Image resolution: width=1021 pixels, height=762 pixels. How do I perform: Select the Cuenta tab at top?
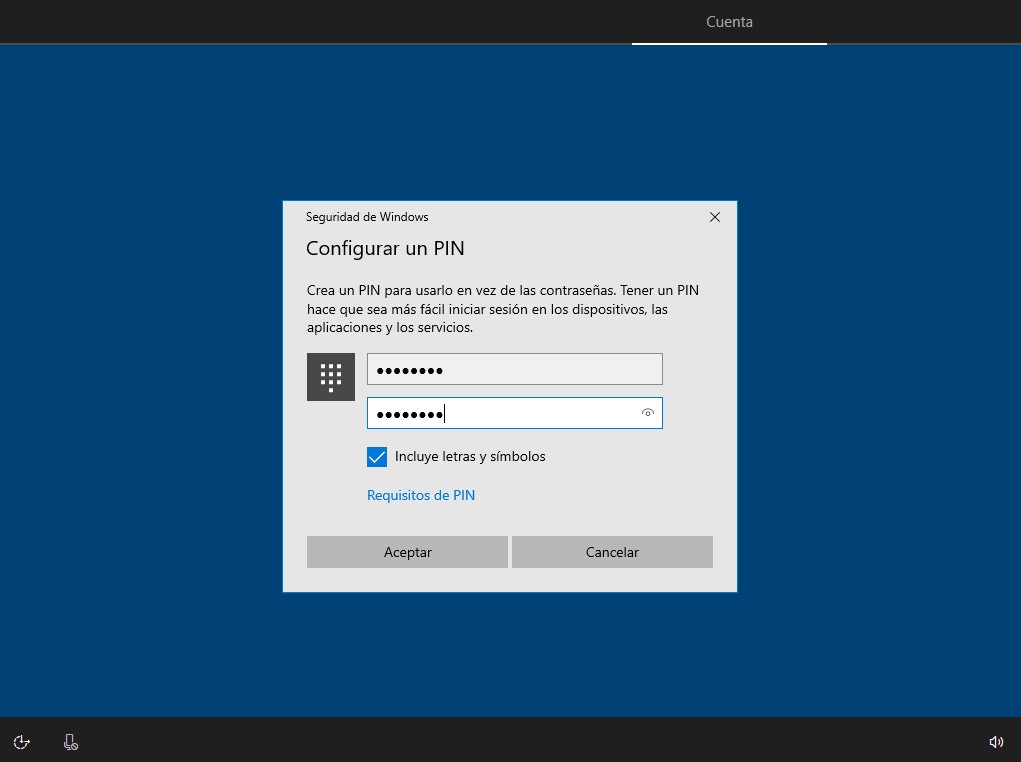(729, 21)
